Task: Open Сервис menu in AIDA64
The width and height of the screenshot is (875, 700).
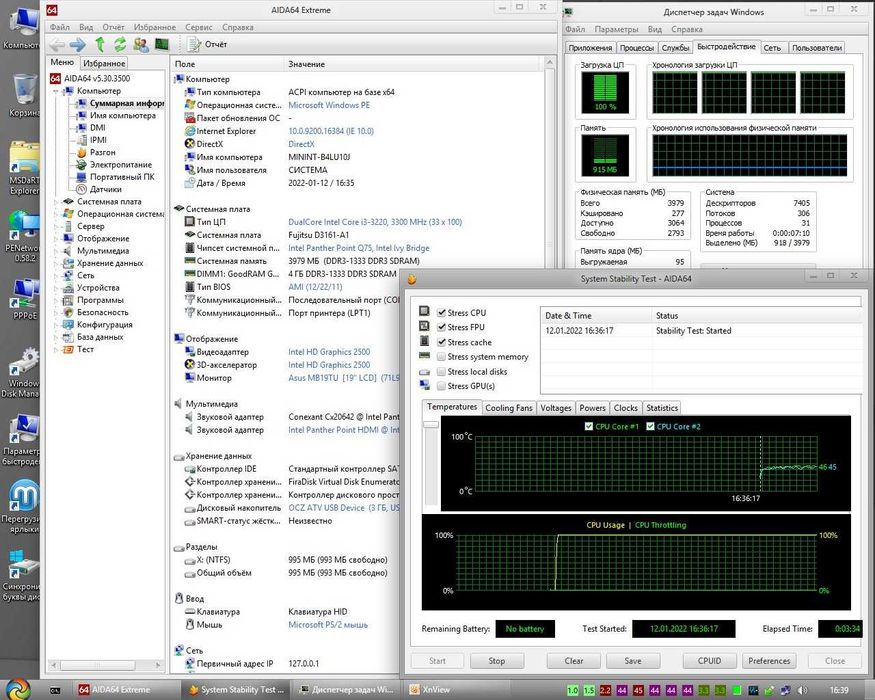Action: [x=199, y=27]
